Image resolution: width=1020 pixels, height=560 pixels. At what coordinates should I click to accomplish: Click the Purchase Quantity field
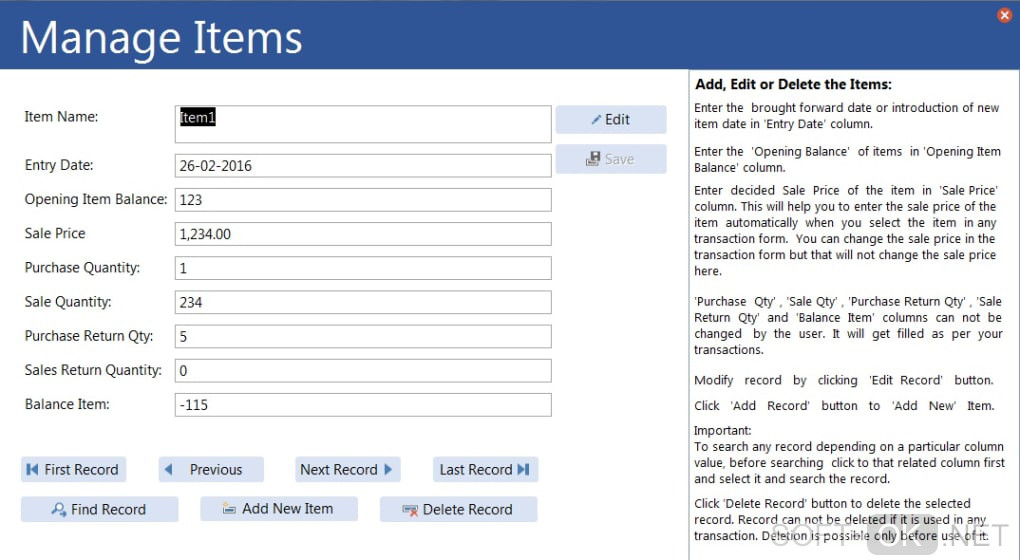(363, 268)
